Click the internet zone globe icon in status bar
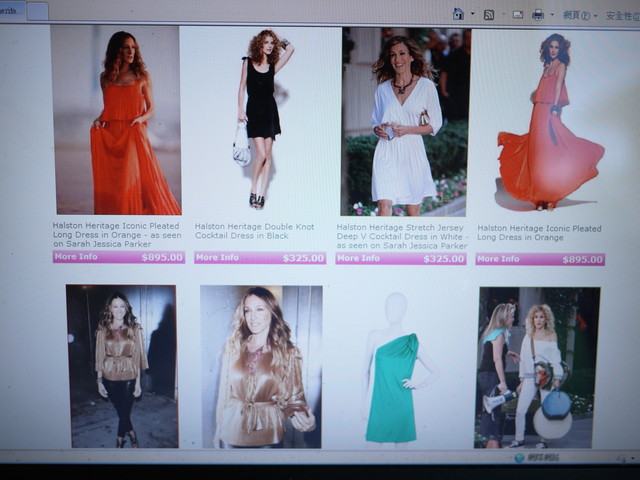This screenshot has width=640, height=480. (519, 458)
